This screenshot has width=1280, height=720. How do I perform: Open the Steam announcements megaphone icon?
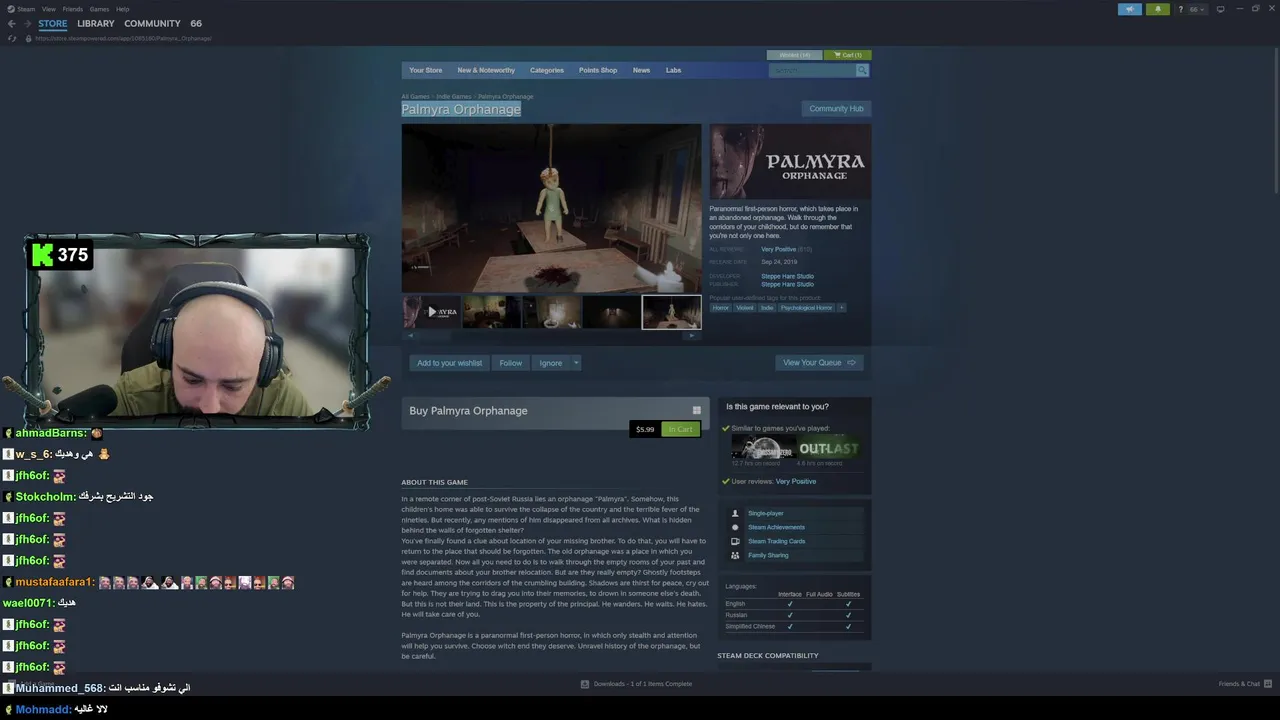tap(1129, 9)
